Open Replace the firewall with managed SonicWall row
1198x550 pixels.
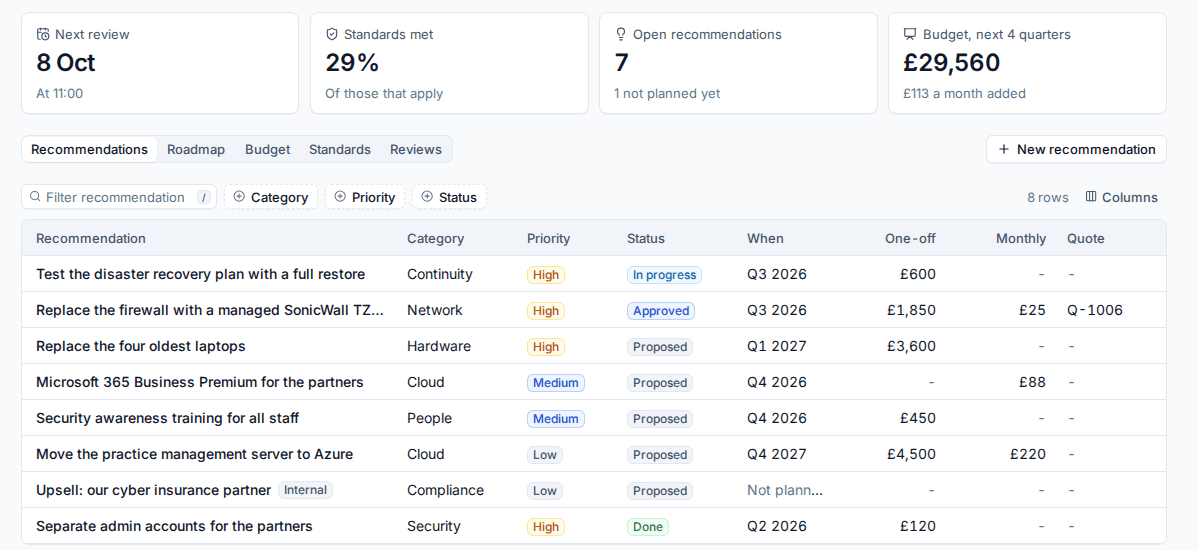click(594, 310)
